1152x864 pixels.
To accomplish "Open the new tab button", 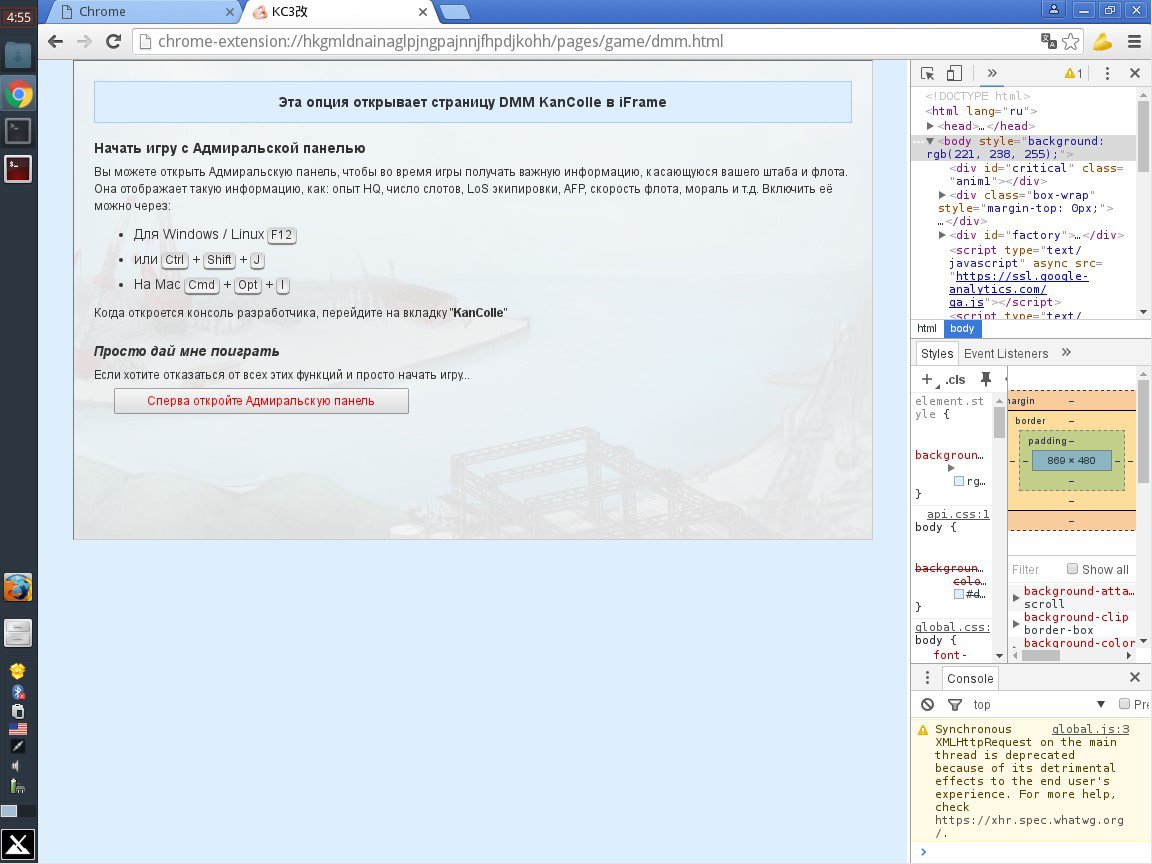I will [x=456, y=12].
